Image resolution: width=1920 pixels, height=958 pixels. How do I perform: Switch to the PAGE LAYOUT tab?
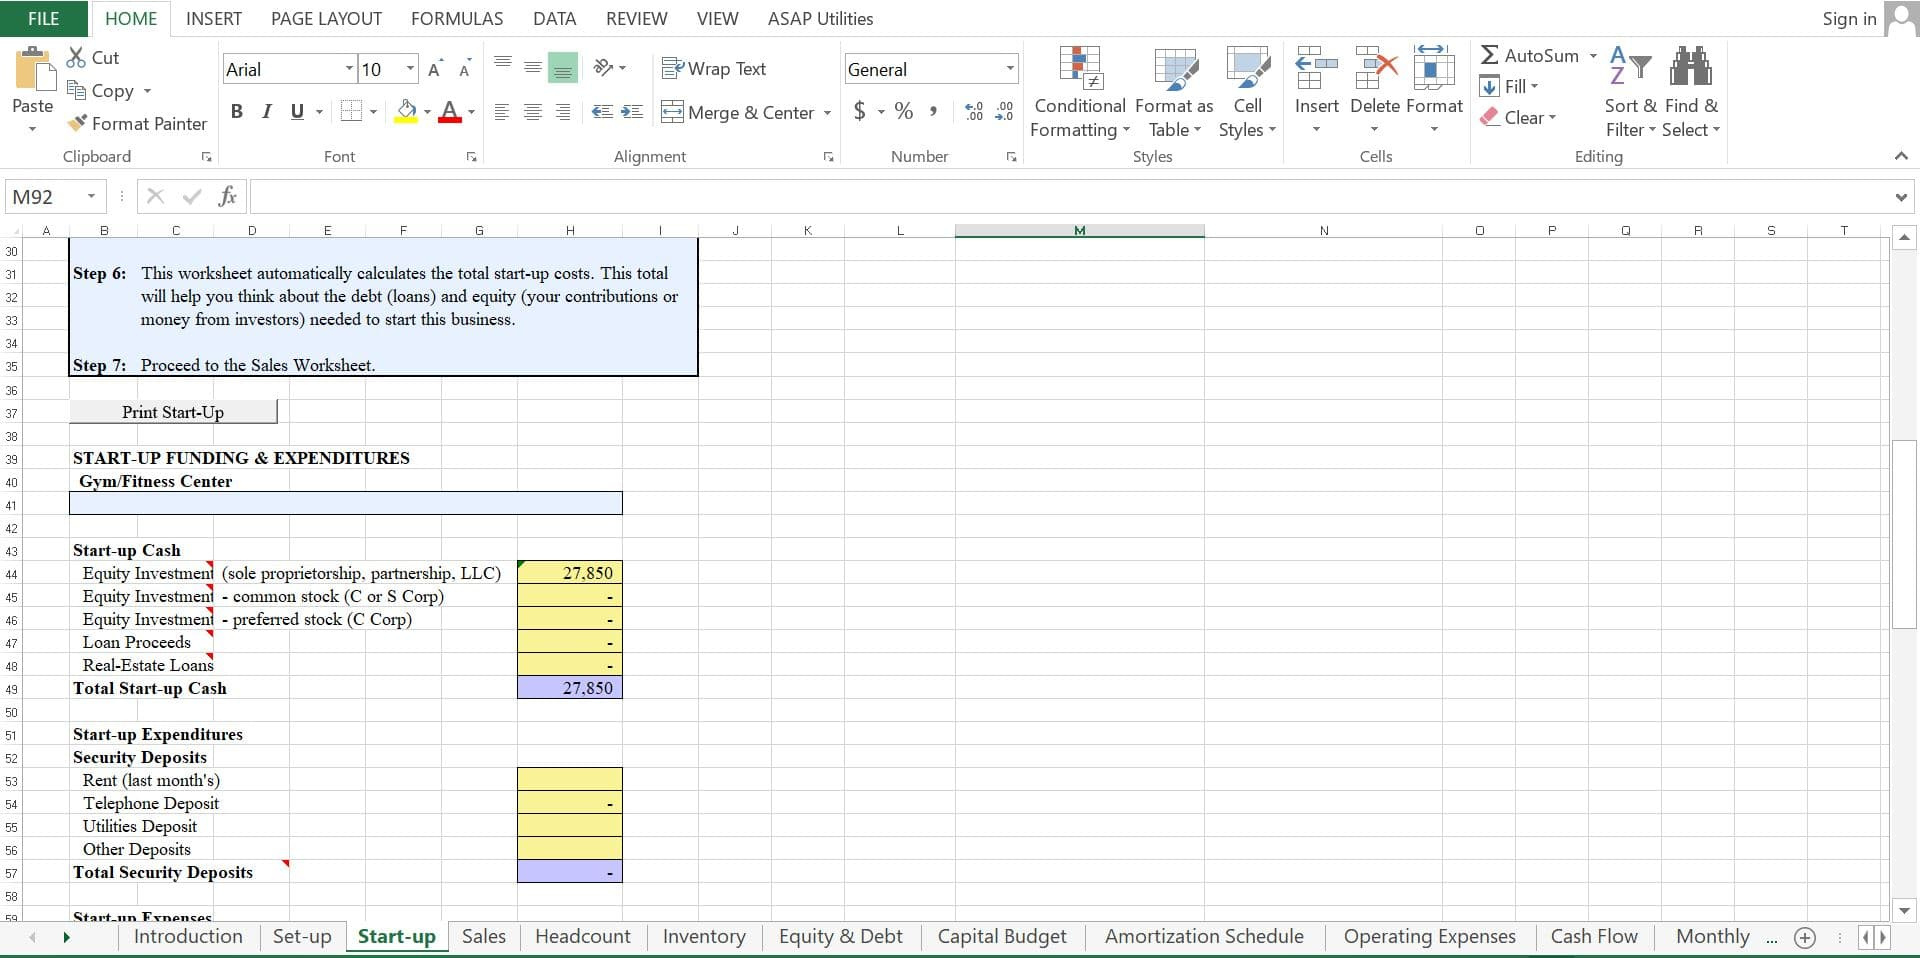326,18
